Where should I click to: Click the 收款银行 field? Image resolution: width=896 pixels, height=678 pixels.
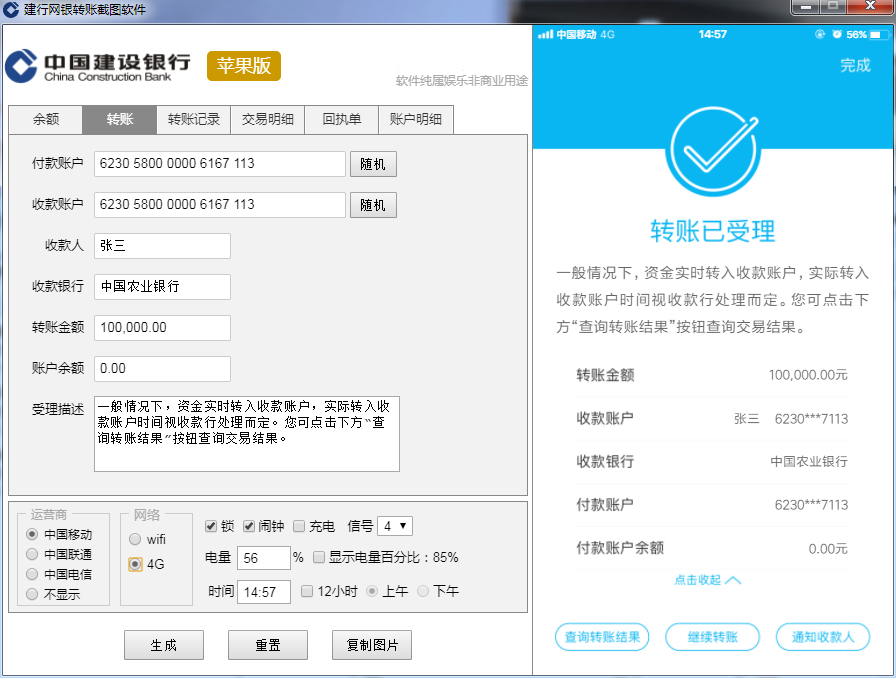(x=162, y=287)
